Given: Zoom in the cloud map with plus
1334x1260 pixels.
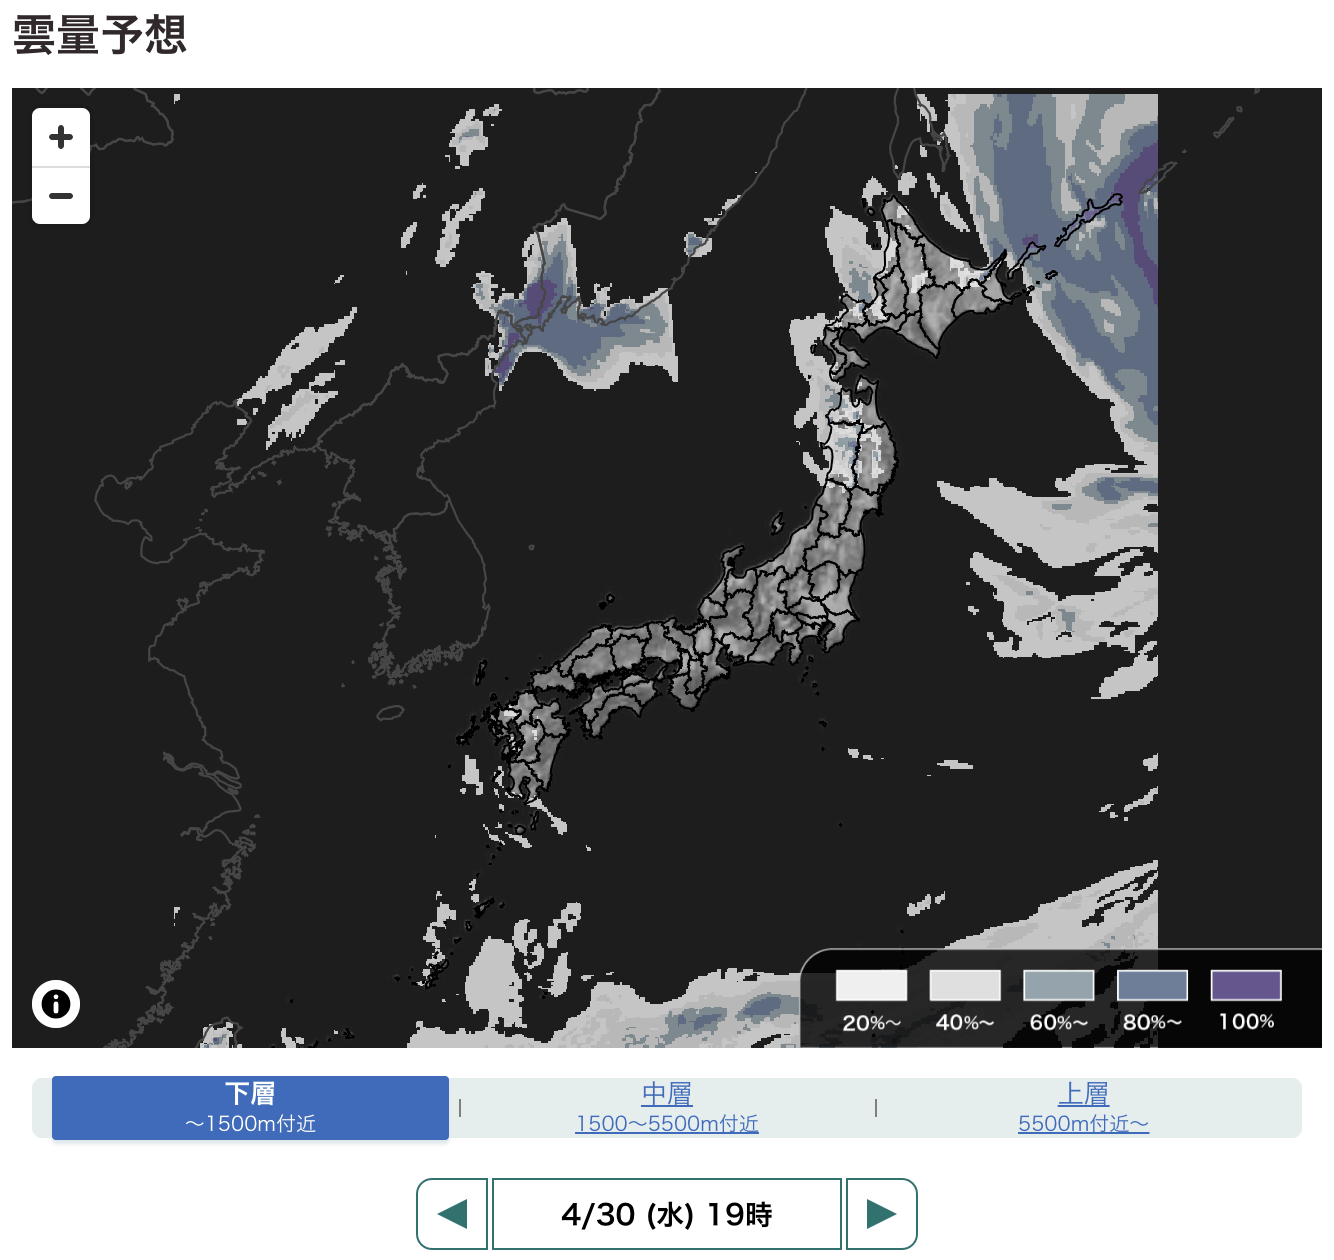Looking at the screenshot, I should [61, 137].
